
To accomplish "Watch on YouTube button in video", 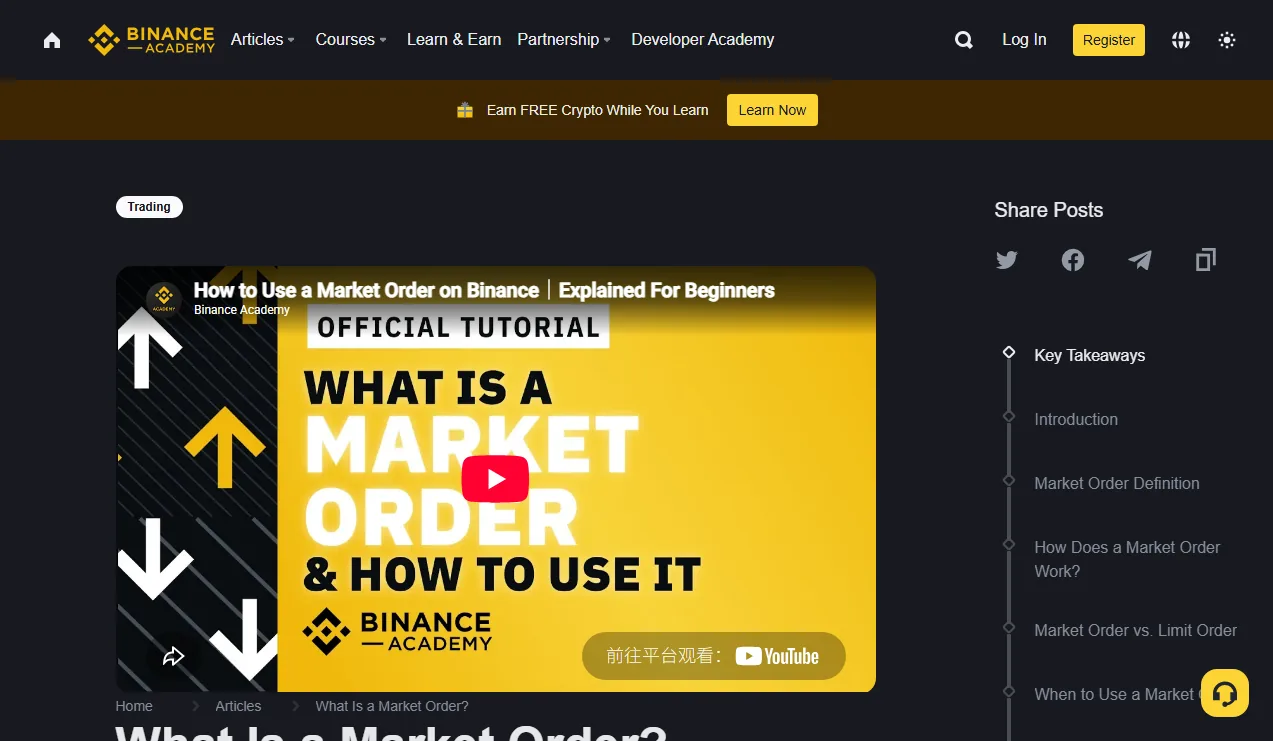I will (x=714, y=656).
